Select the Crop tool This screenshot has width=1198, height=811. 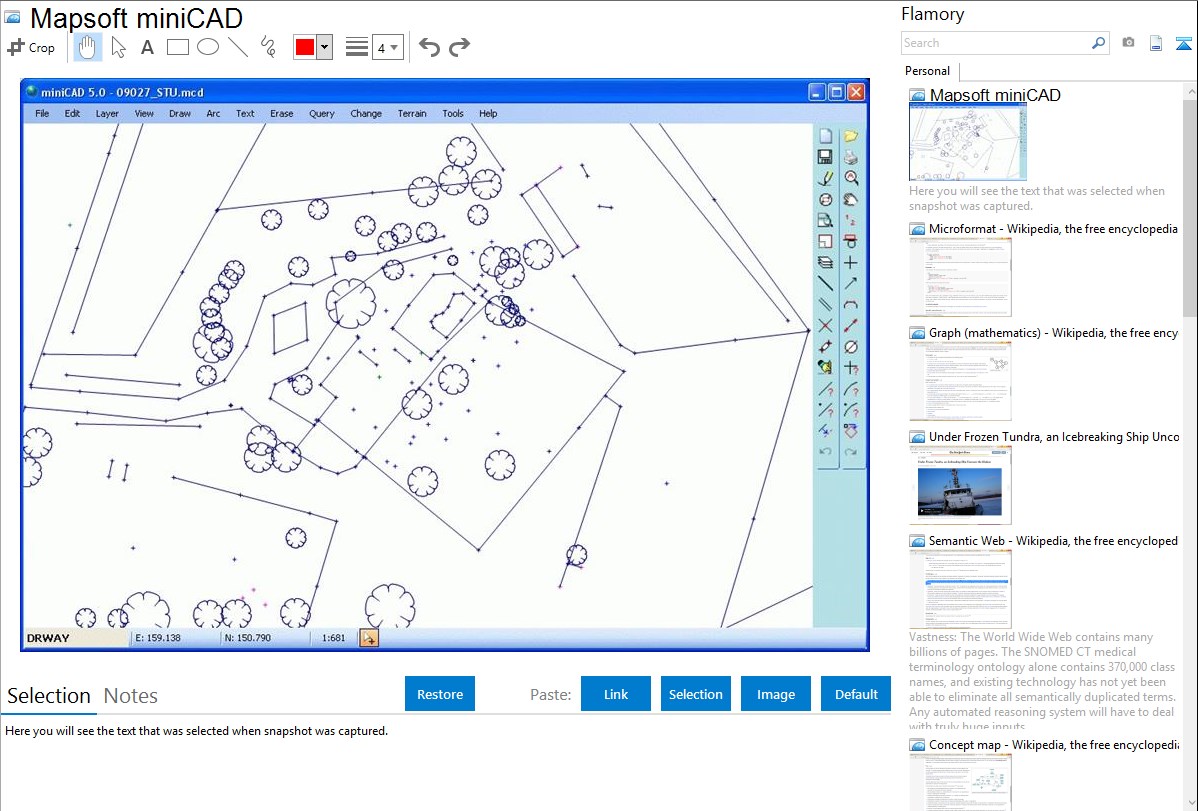pyautogui.click(x=31, y=47)
